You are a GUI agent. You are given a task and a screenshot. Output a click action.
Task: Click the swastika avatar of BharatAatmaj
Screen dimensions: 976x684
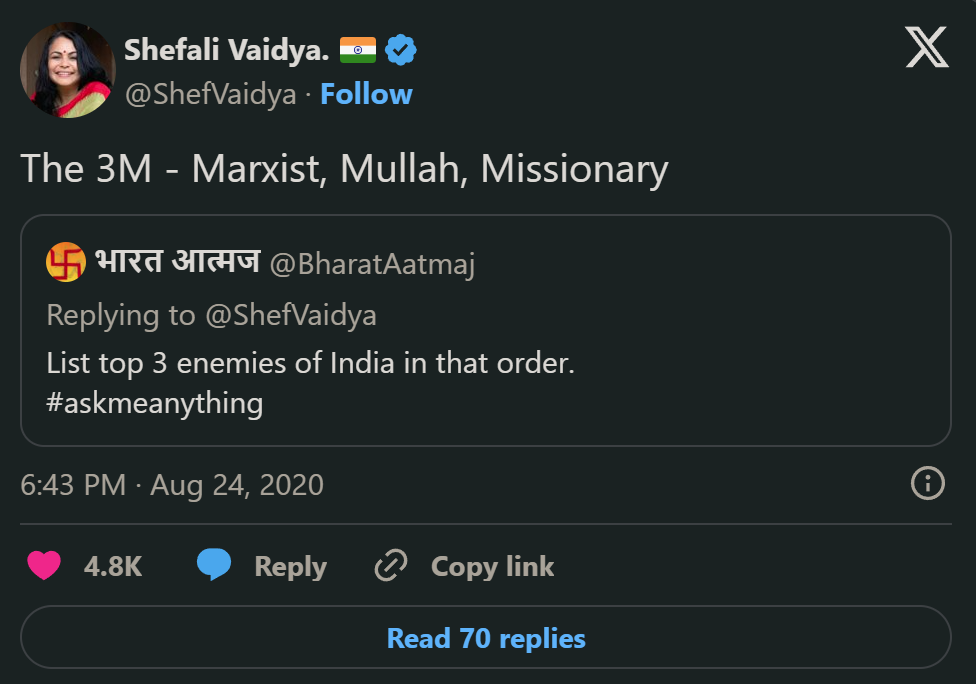coord(66,262)
